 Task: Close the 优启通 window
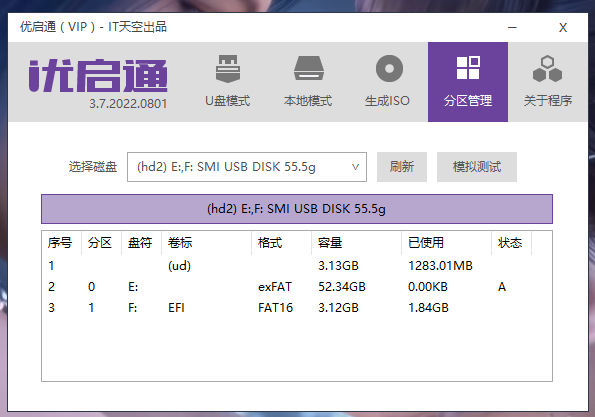point(563,27)
